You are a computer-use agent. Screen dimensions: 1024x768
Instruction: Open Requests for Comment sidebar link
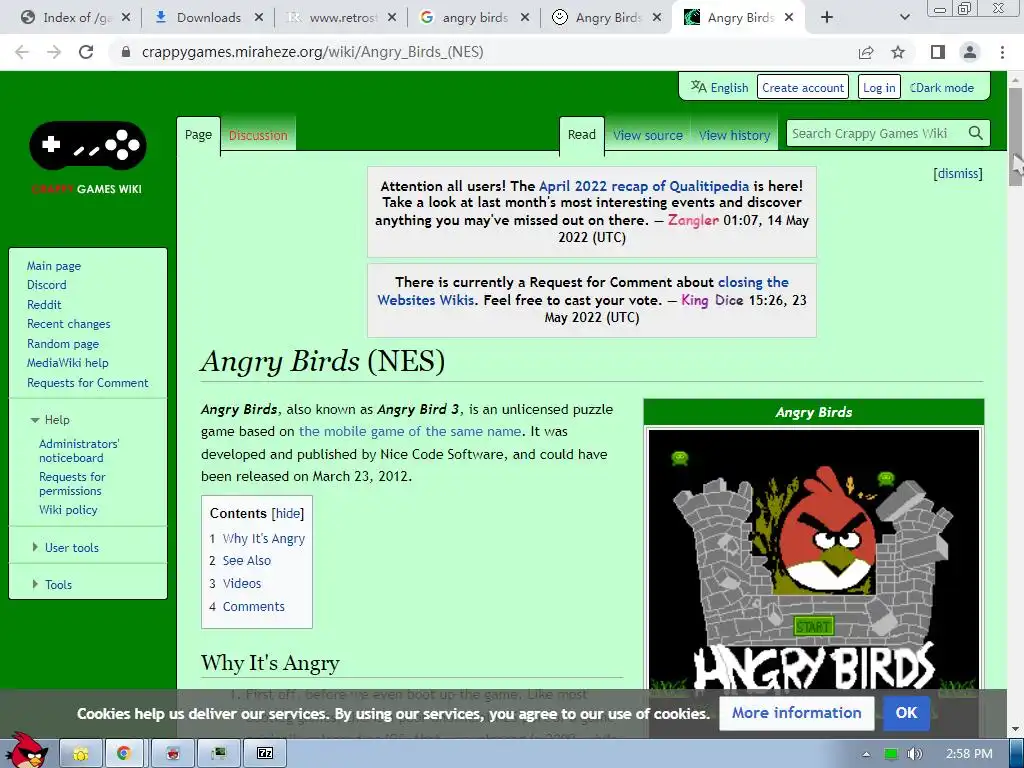point(88,383)
